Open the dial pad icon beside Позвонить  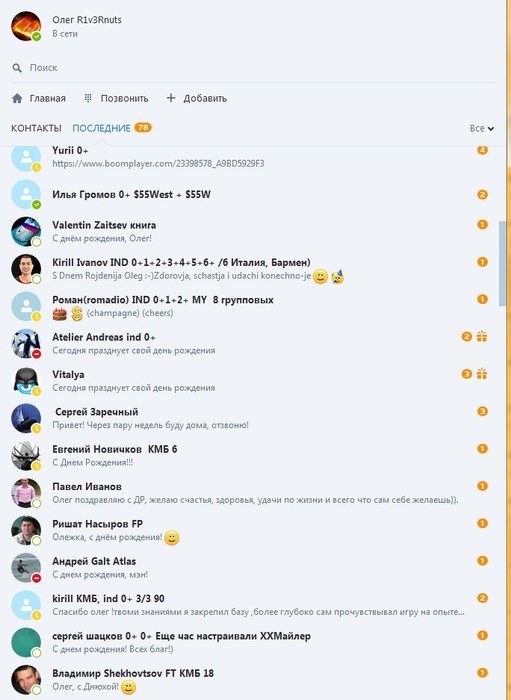click(x=88, y=98)
